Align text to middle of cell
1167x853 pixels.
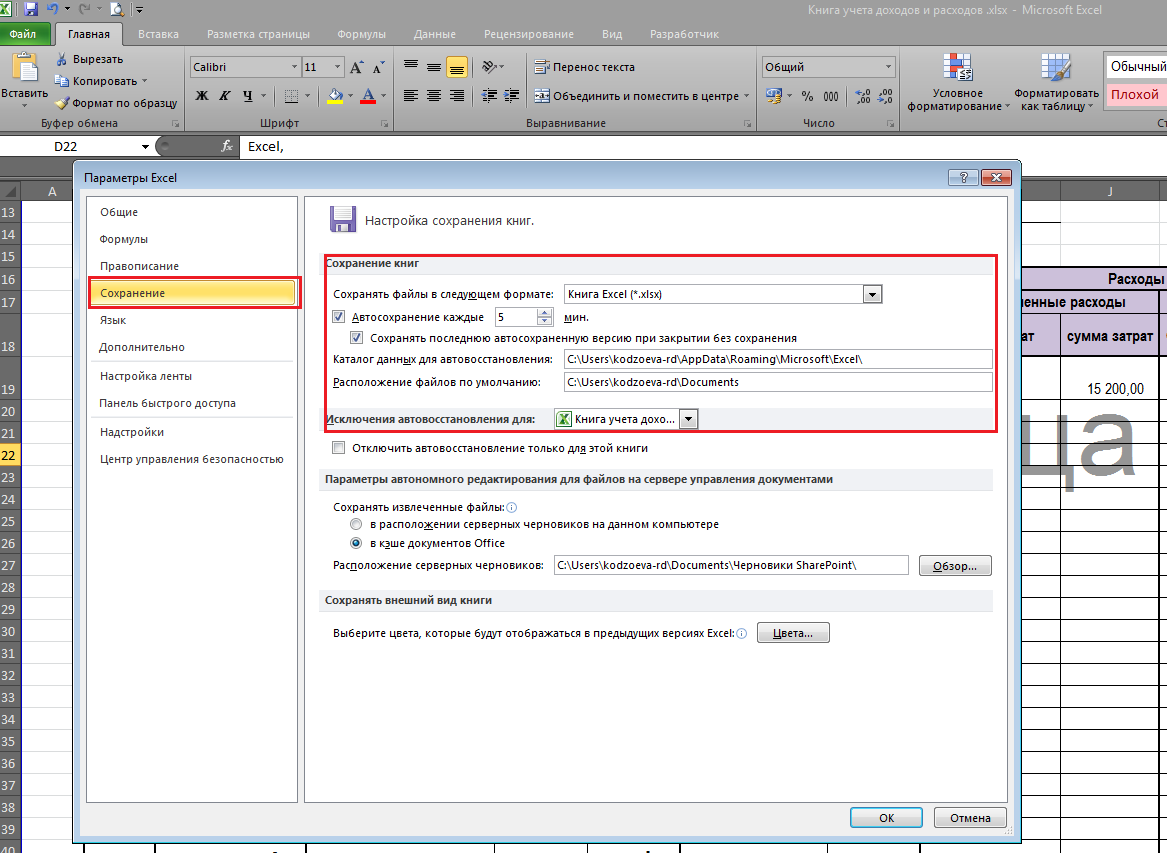[434, 67]
